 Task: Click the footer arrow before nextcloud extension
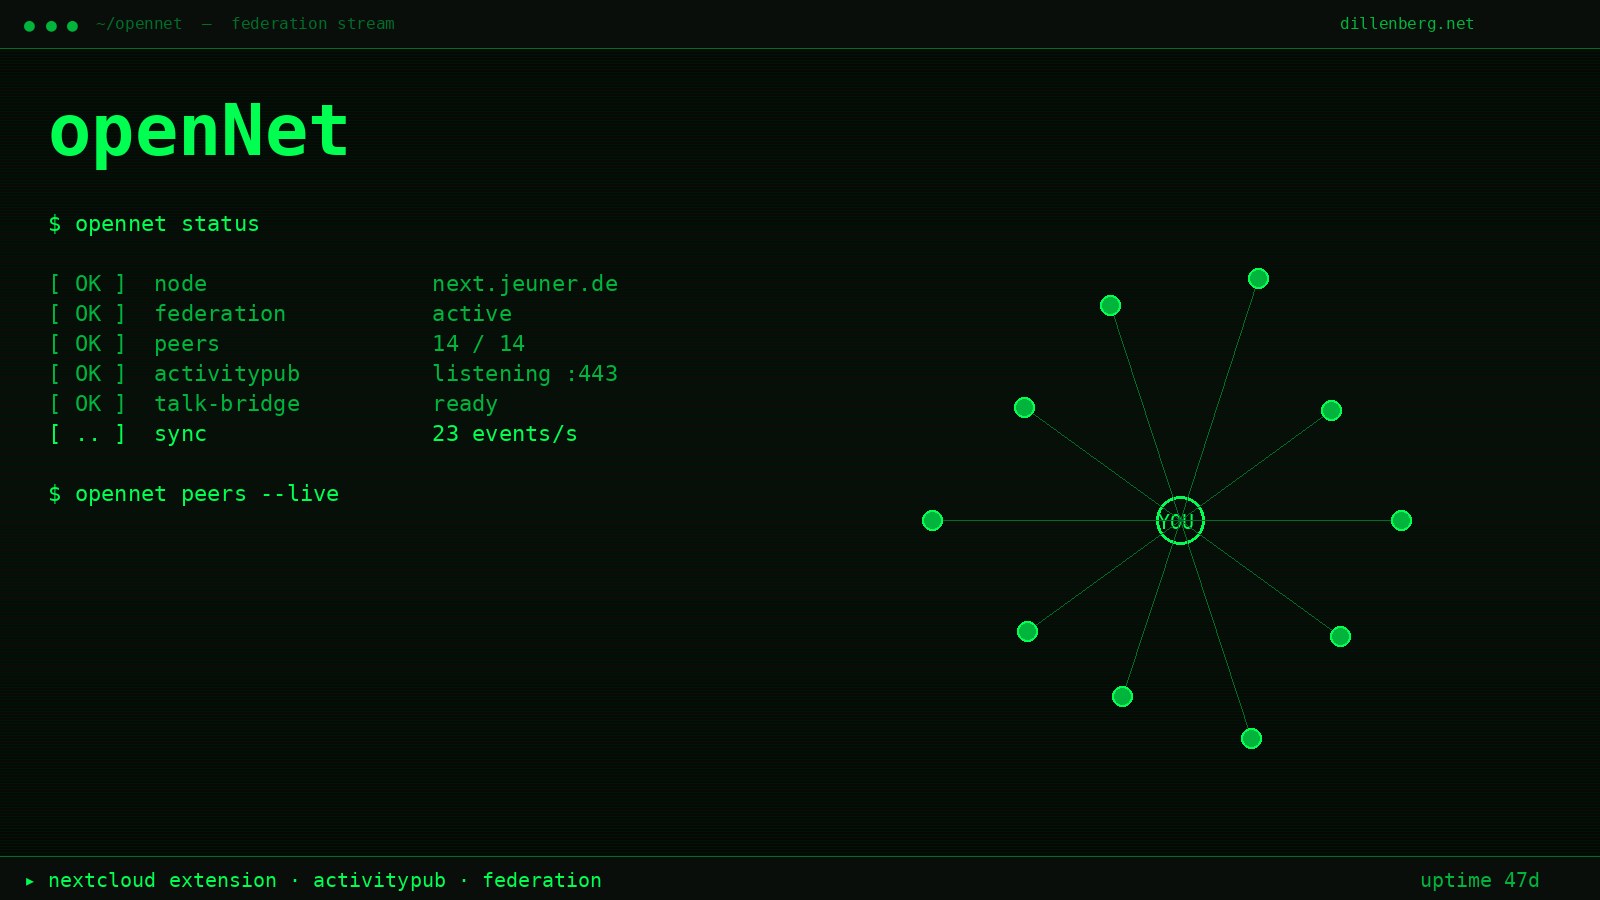click(30, 881)
